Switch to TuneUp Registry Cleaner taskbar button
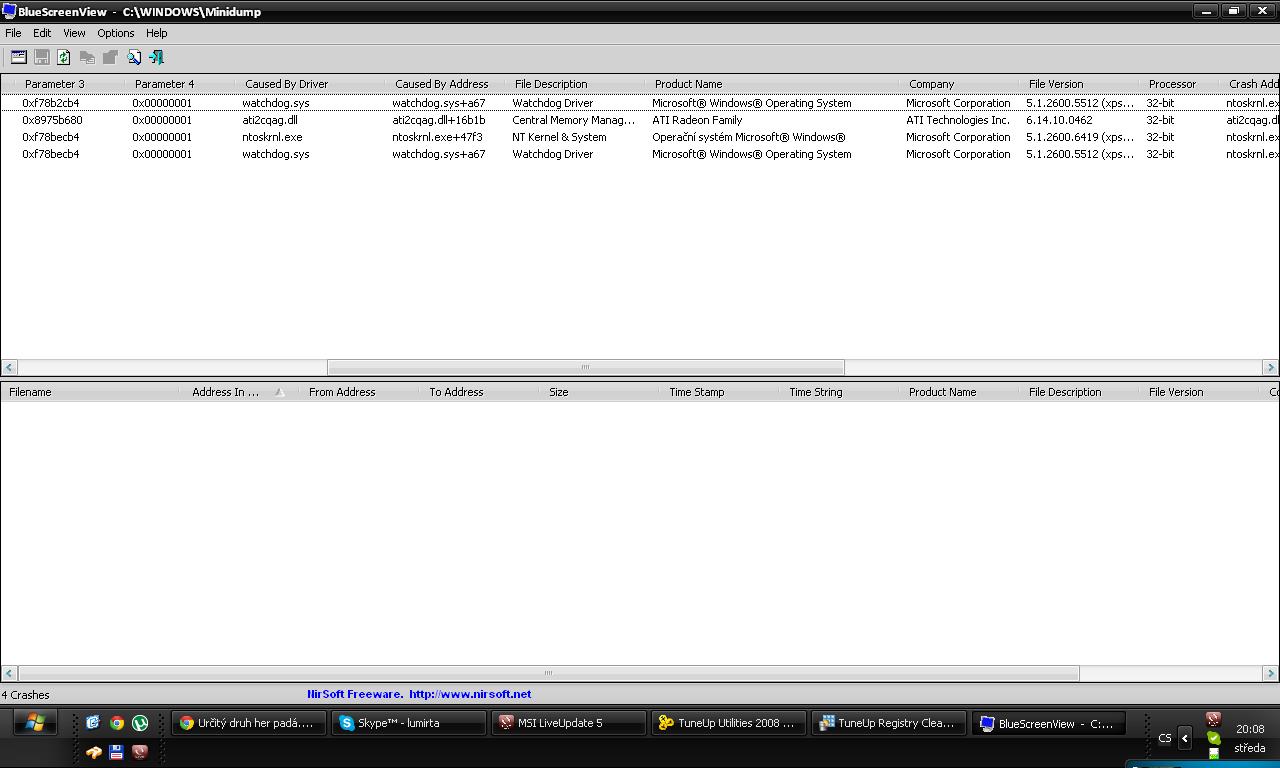Image resolution: width=1280 pixels, height=768 pixels. [x=889, y=723]
